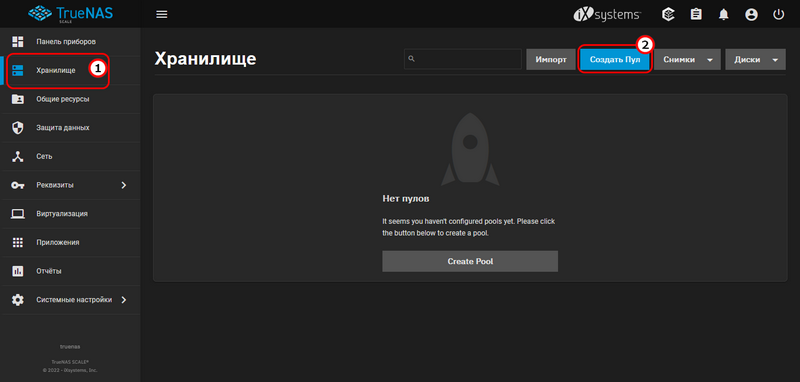Click the Виртуализация laptop icon
Image resolution: width=800 pixels, height=382 pixels.
point(18,214)
